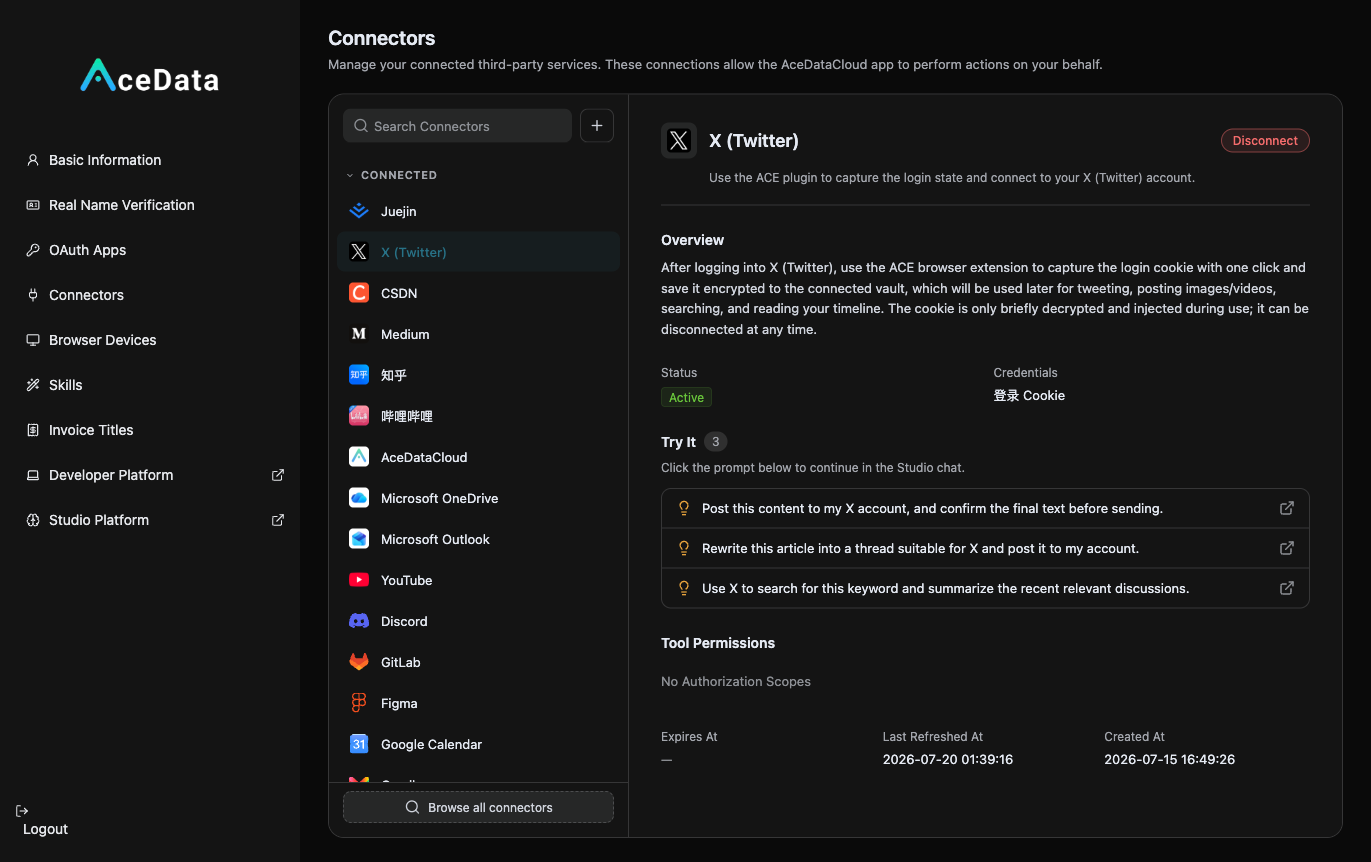
Task: Click the Connectors plug icon
Action: tap(33, 295)
